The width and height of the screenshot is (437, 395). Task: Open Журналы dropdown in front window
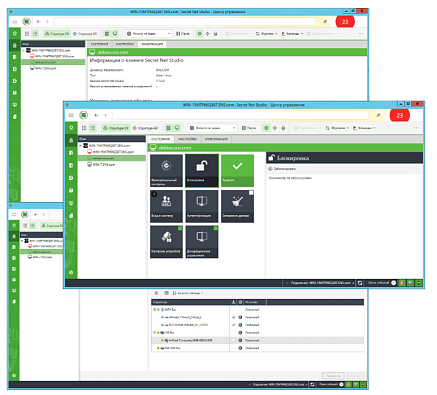337,128
